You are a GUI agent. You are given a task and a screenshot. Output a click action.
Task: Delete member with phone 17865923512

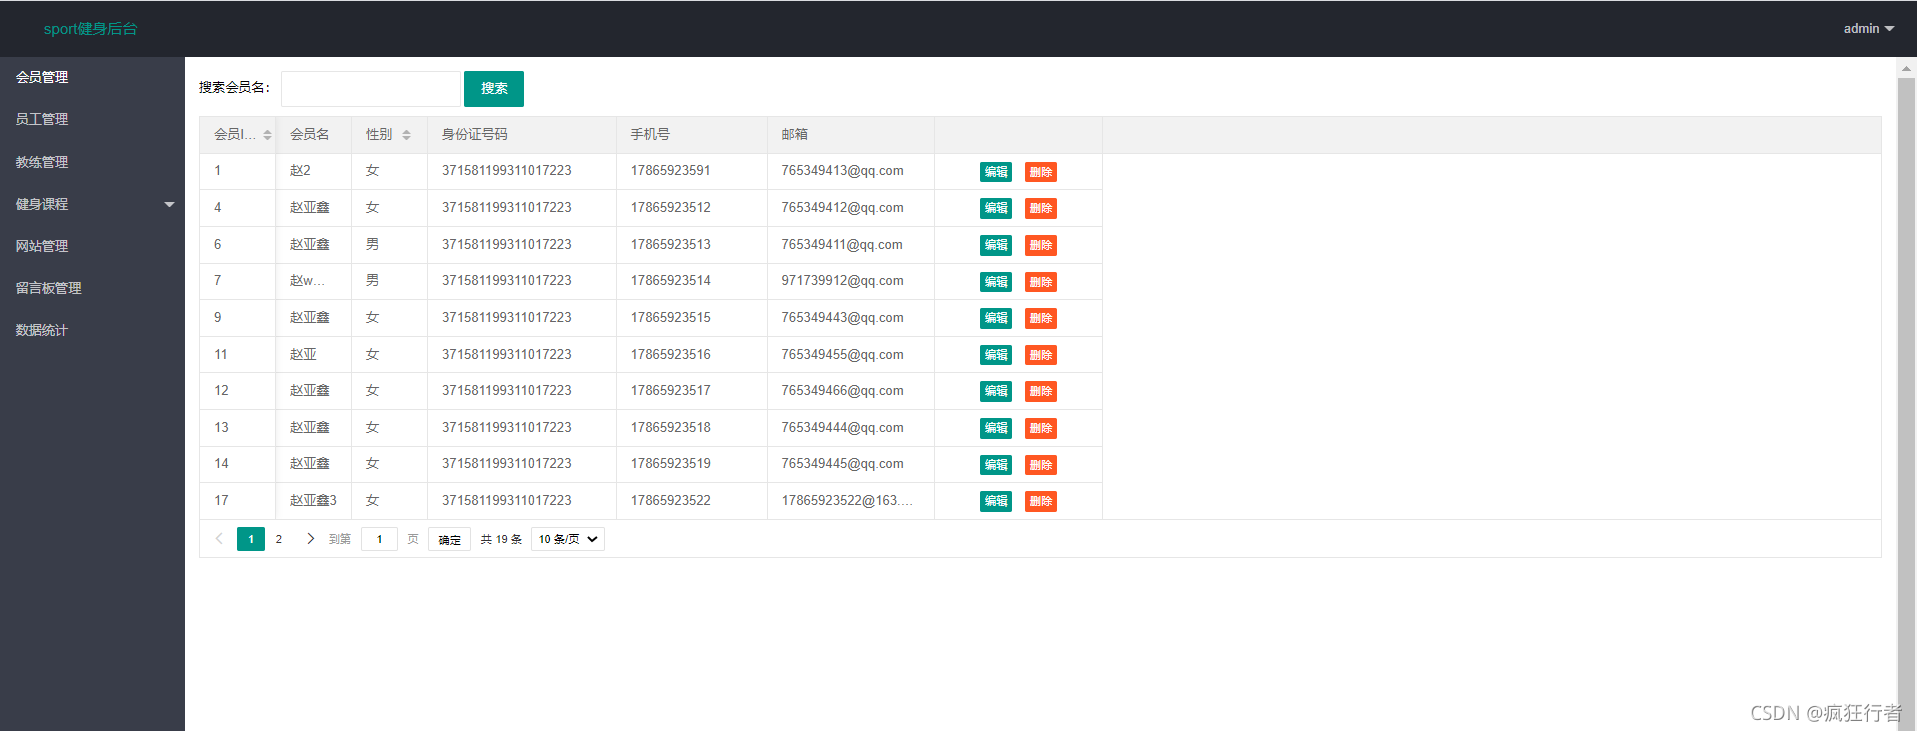click(x=1041, y=208)
